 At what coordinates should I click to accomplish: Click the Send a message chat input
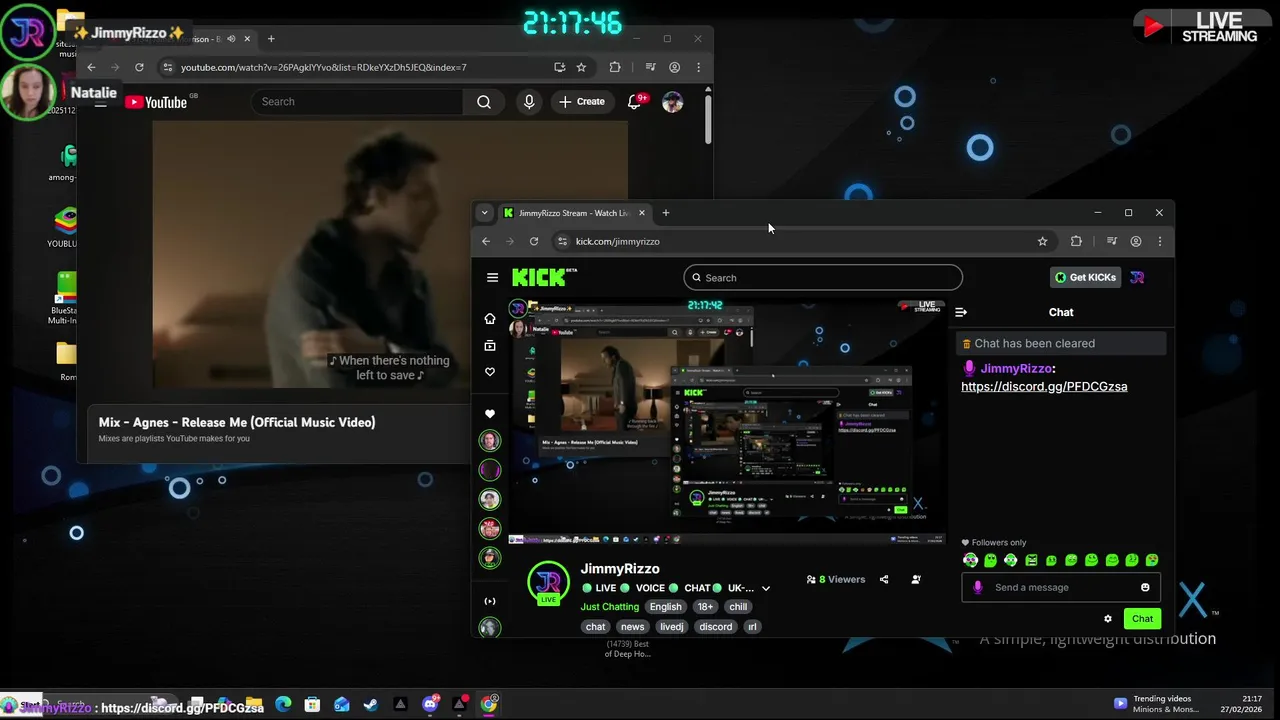click(x=1060, y=587)
